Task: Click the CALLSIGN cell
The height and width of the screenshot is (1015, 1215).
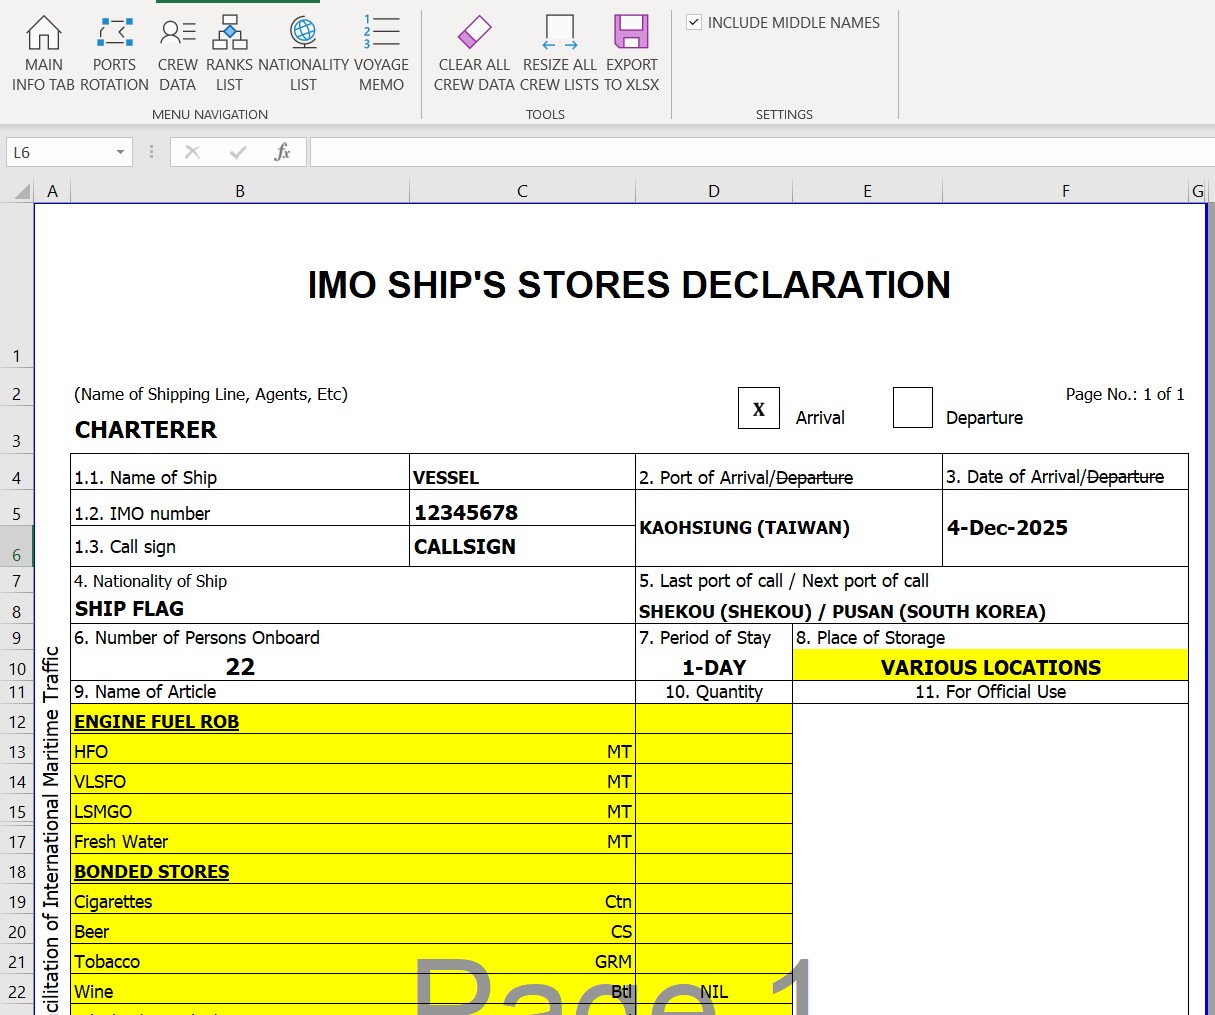Action: (522, 547)
